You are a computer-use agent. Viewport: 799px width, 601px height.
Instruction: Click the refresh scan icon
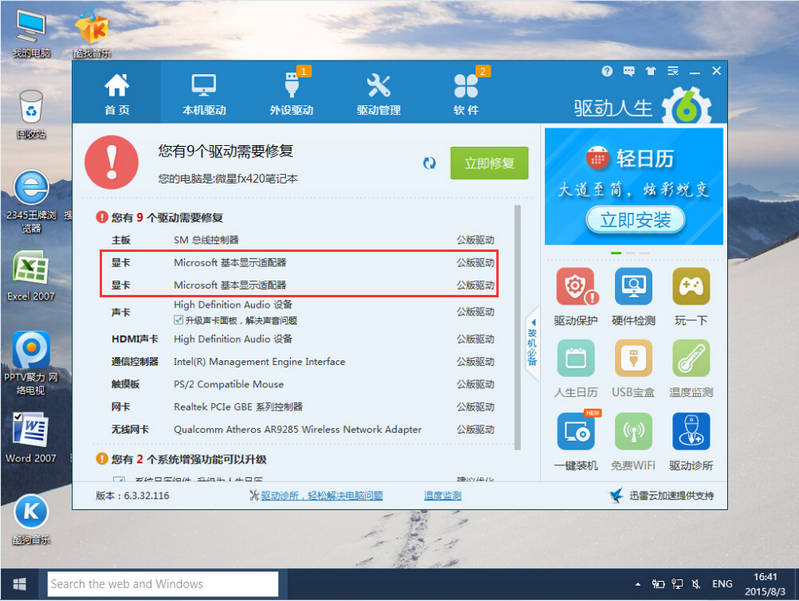(x=430, y=163)
